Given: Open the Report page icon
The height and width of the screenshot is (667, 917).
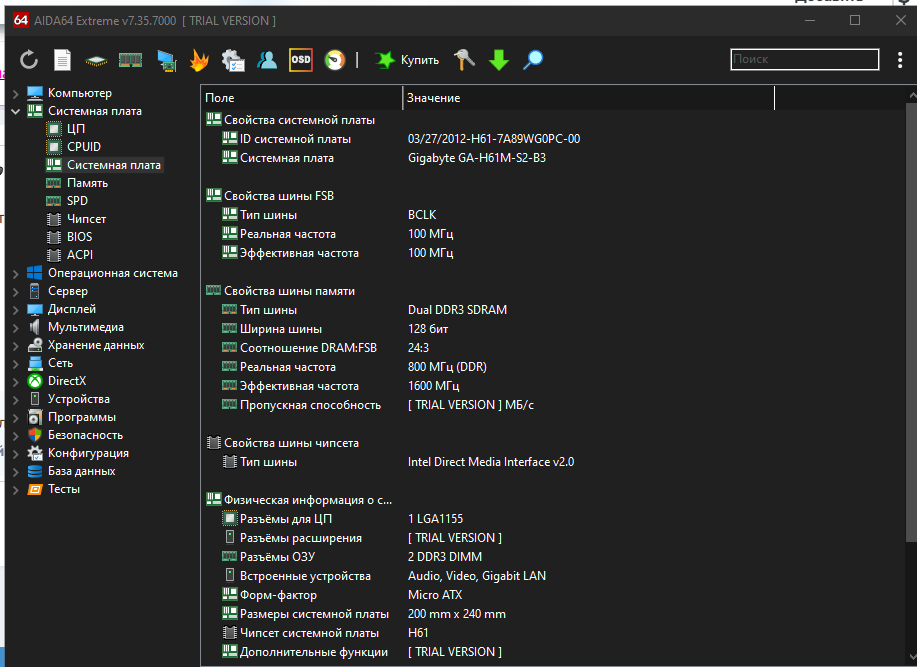Looking at the screenshot, I should [62, 60].
